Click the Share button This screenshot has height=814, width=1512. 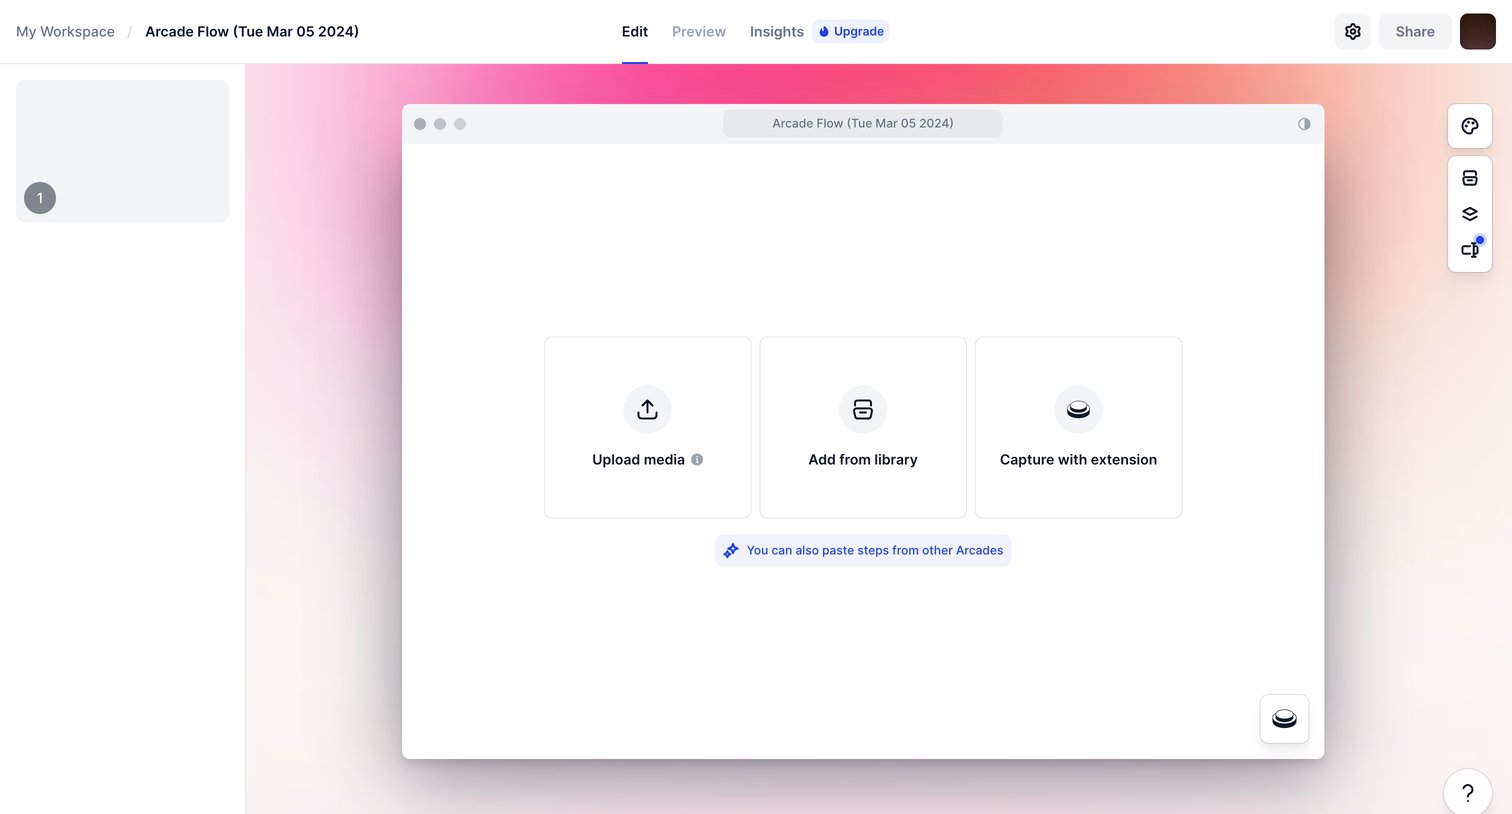(x=1415, y=32)
